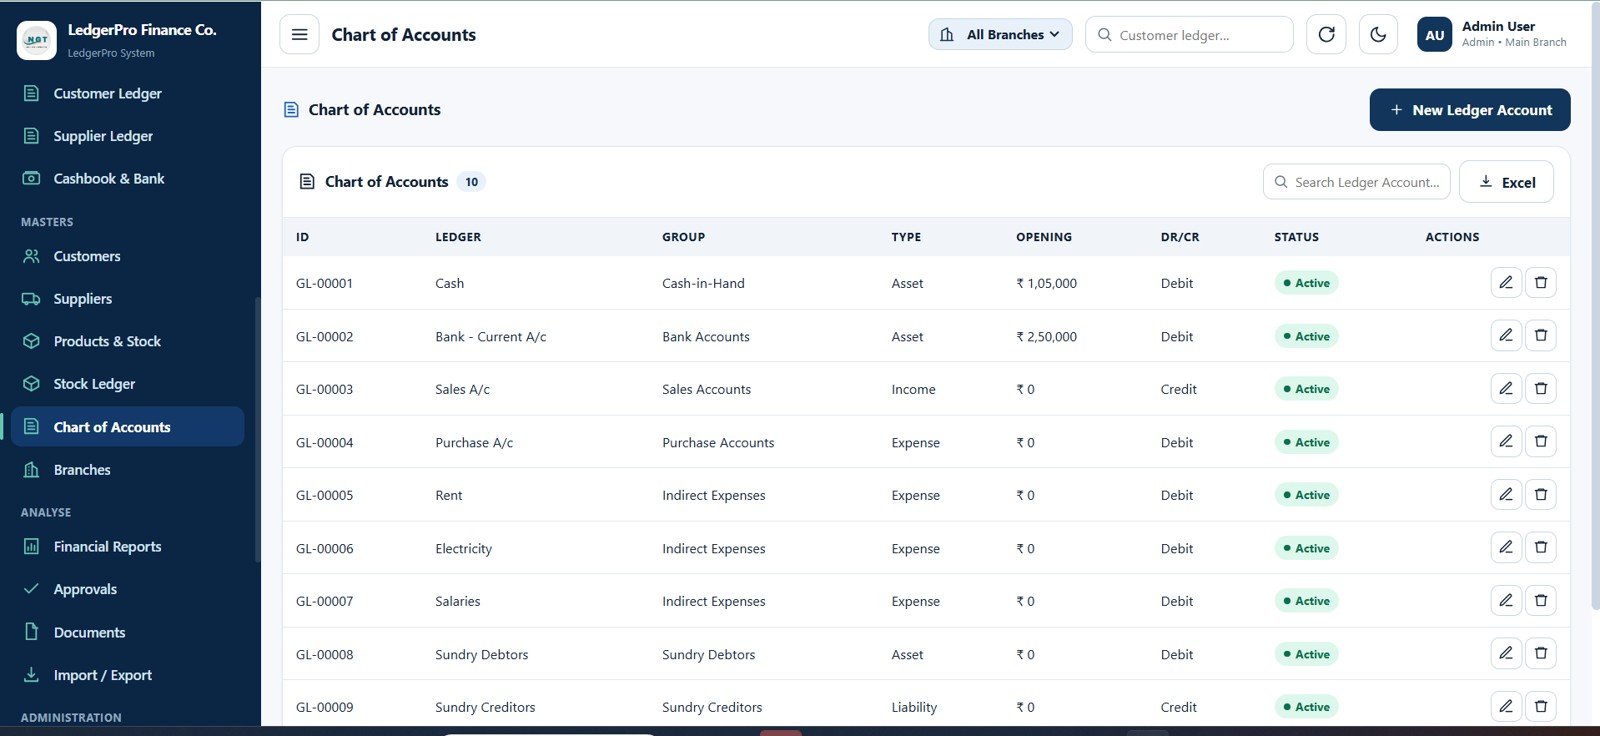
Task: Click the Active status badge for Cash
Action: pyautogui.click(x=1306, y=283)
